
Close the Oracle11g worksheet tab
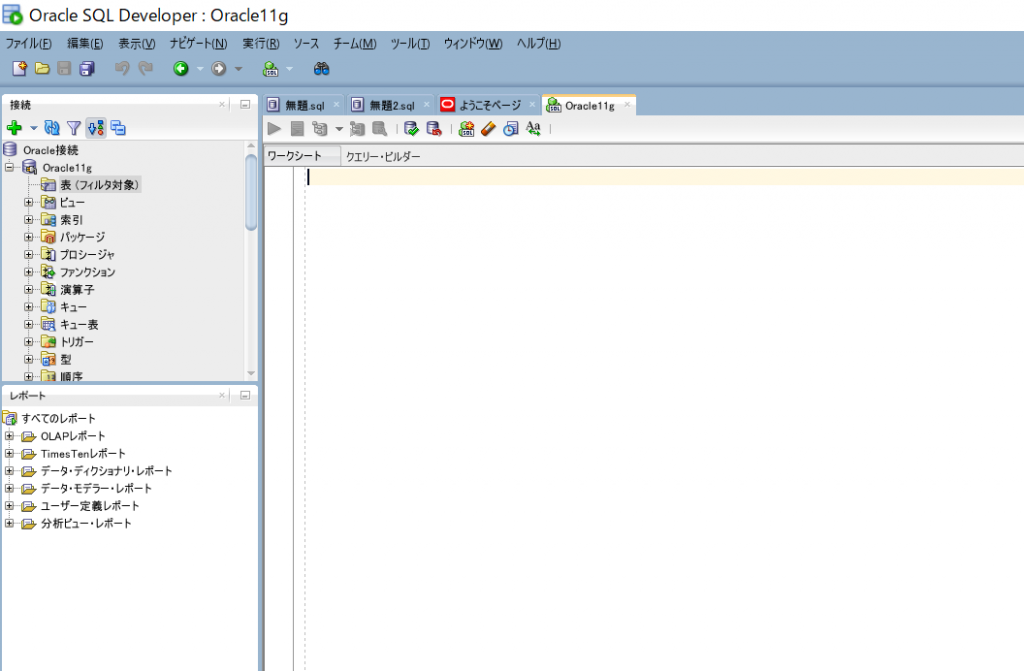coord(627,105)
